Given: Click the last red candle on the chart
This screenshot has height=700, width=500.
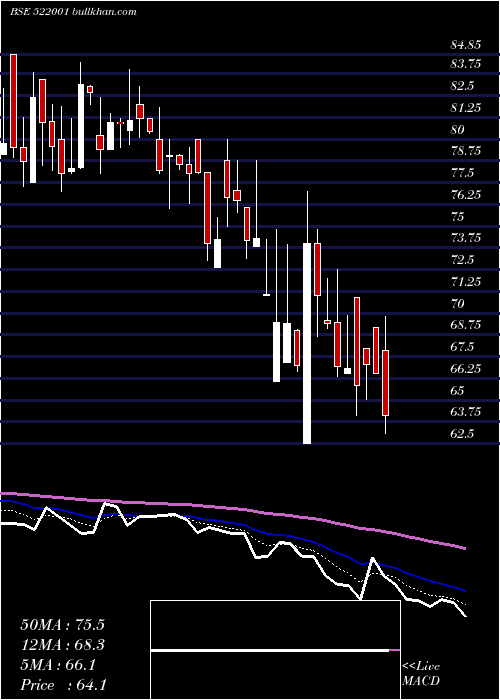Looking at the screenshot, I should coord(385,383).
